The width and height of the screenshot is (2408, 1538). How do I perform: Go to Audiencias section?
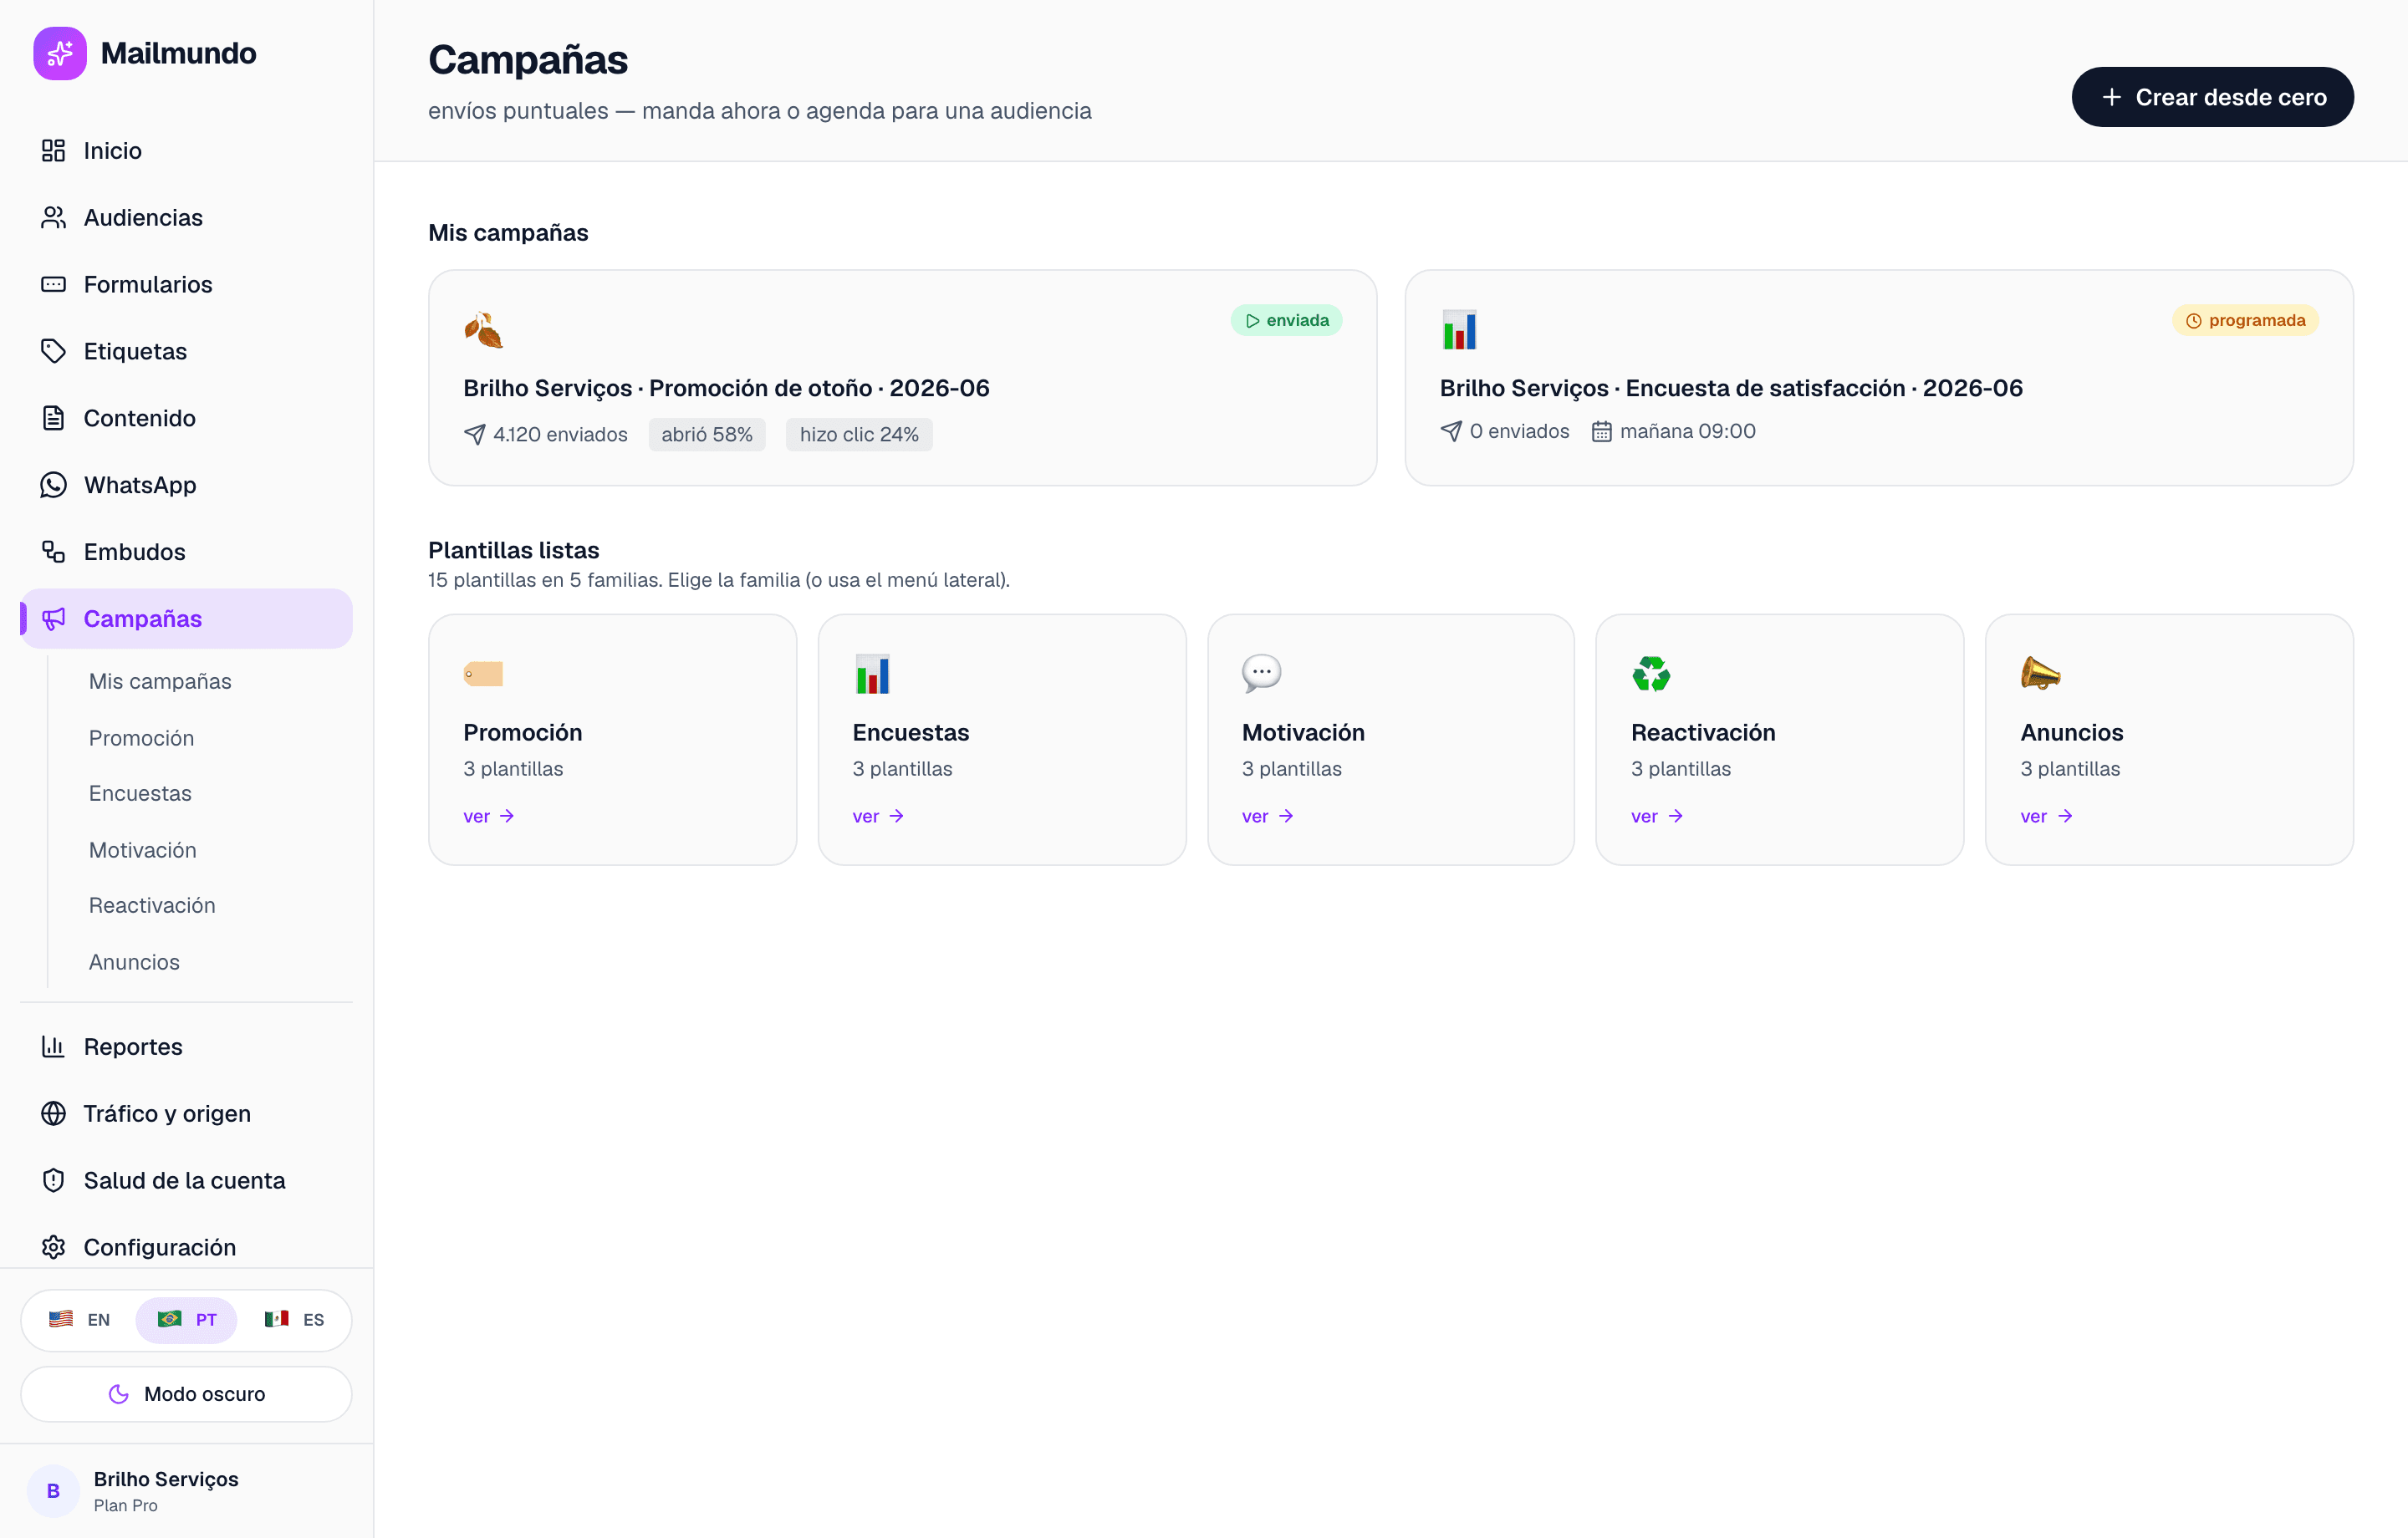187,218
